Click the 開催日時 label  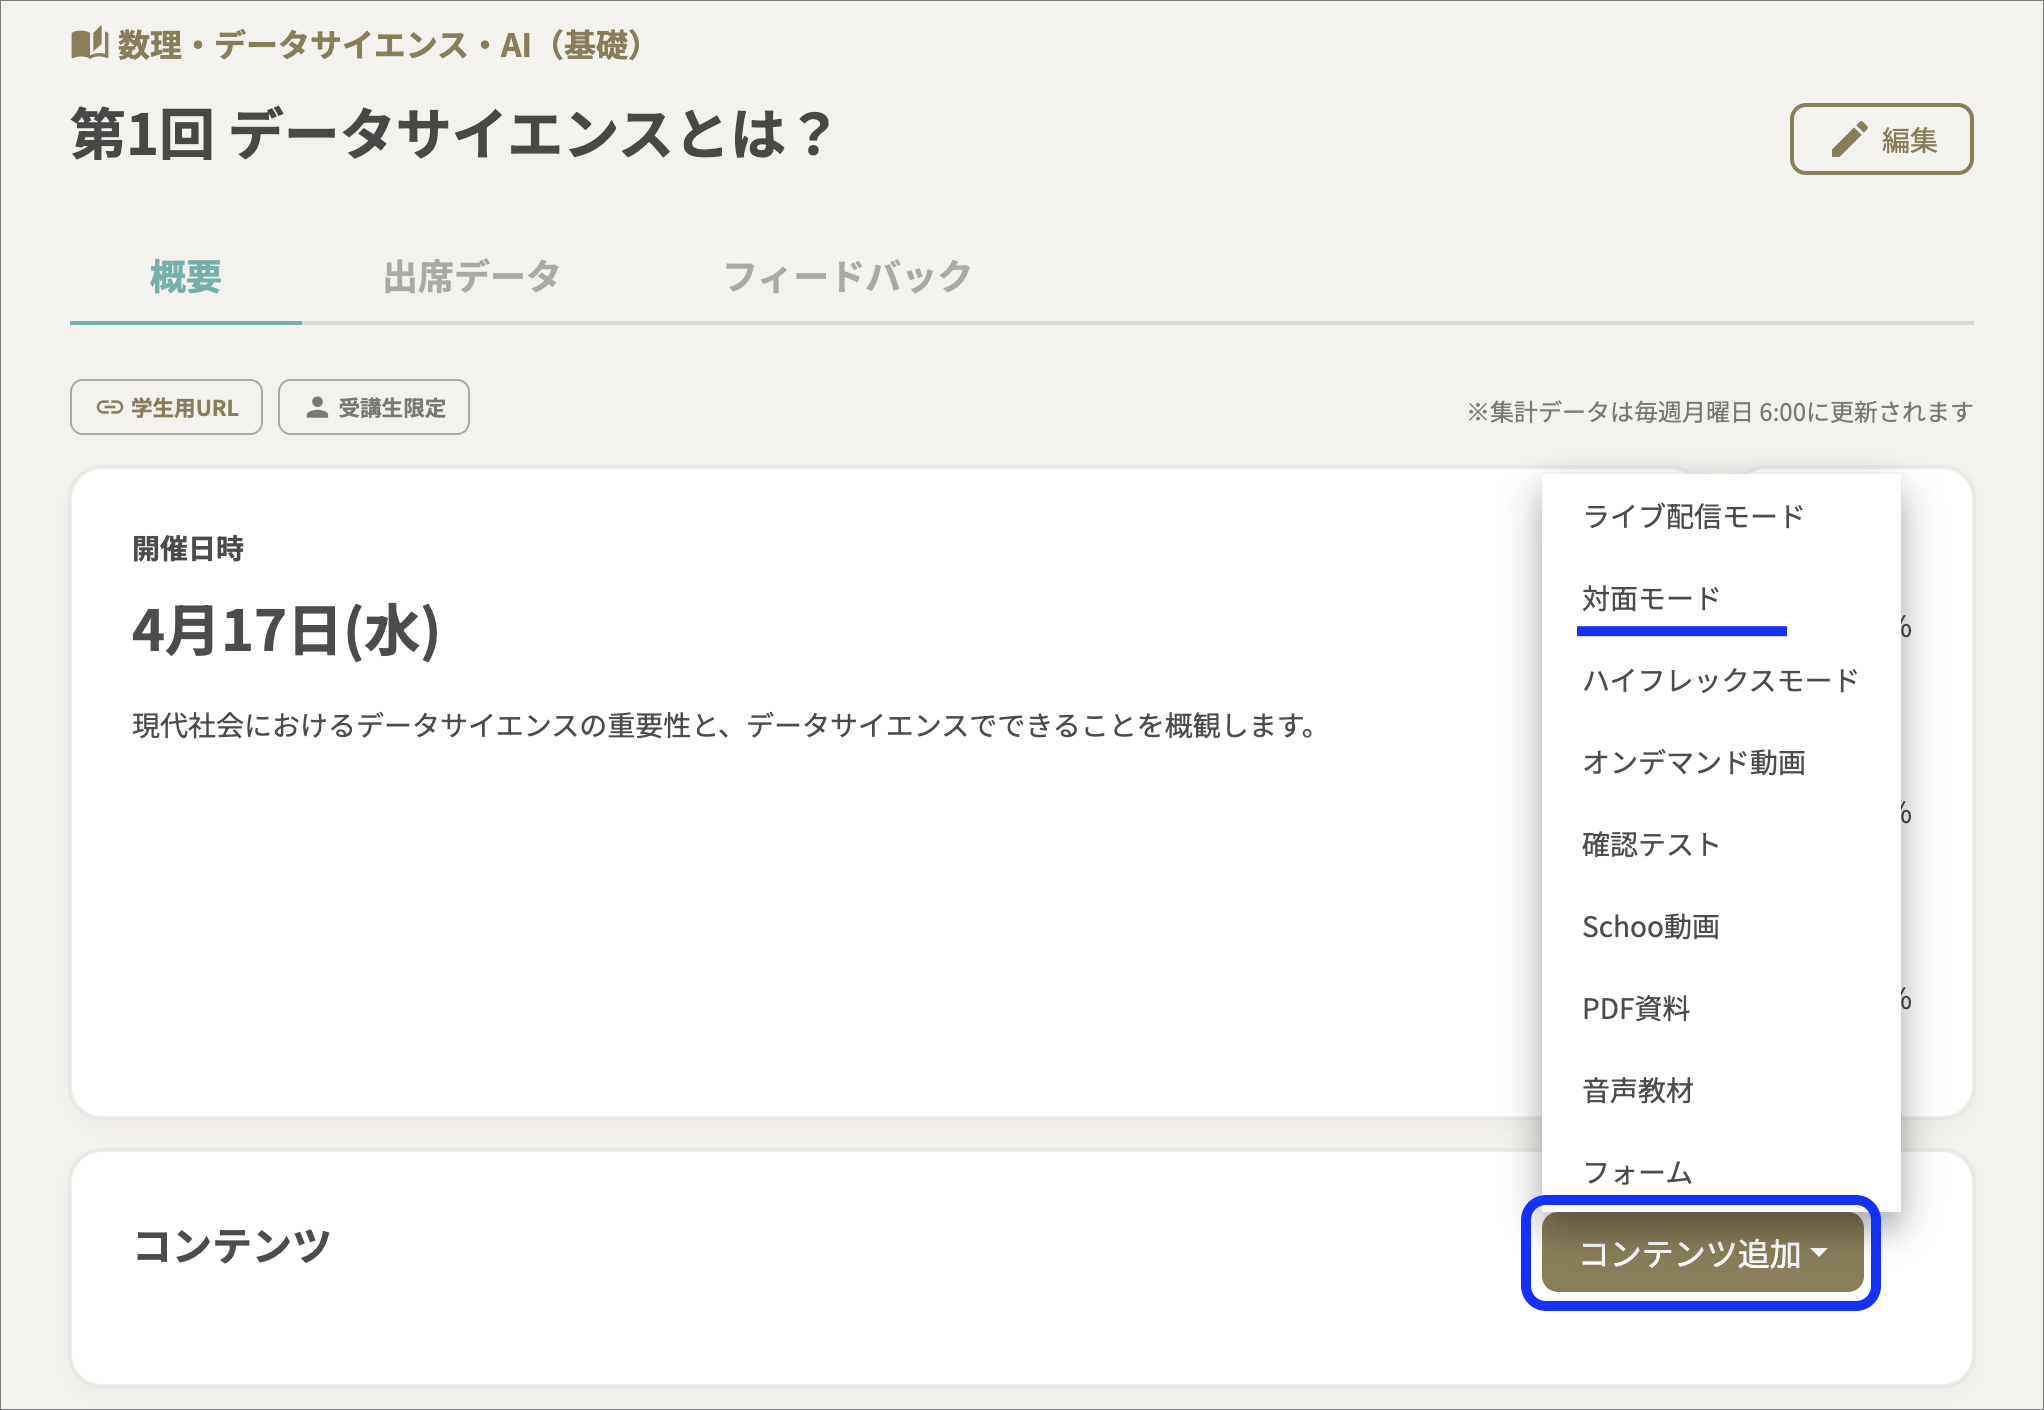point(188,548)
